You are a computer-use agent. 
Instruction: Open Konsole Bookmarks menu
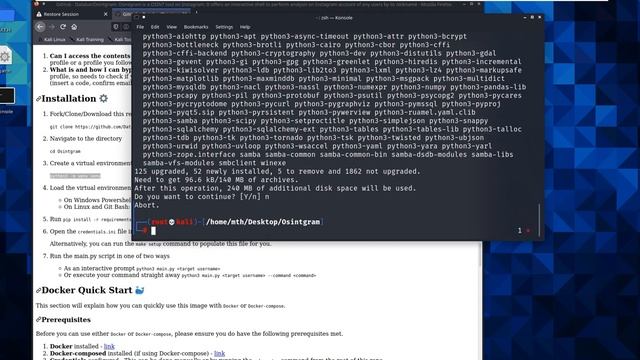[x=196, y=27]
